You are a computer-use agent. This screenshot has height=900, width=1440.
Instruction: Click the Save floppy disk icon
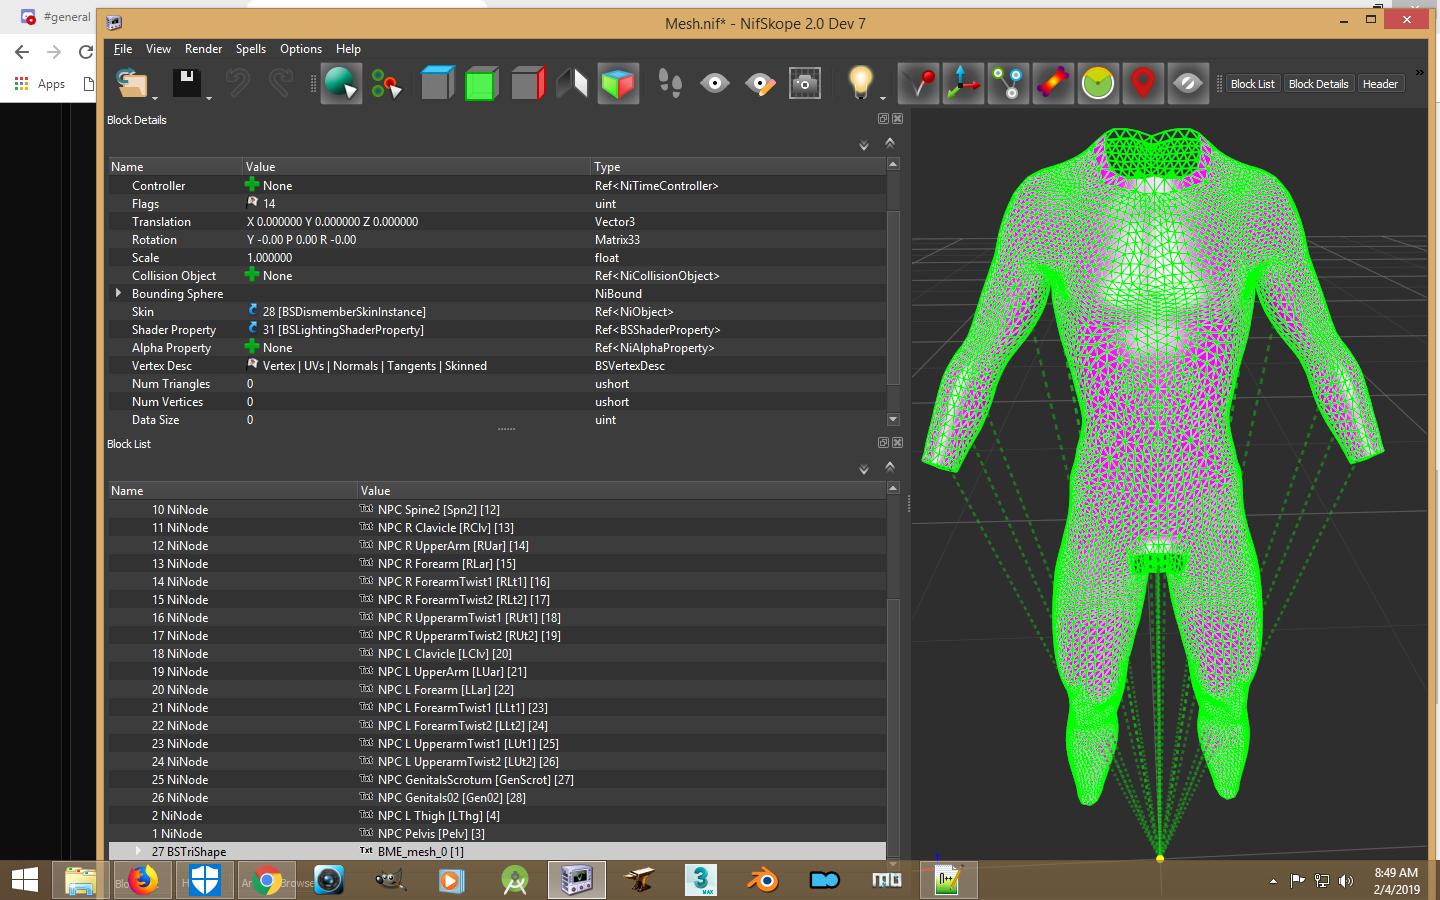point(187,83)
